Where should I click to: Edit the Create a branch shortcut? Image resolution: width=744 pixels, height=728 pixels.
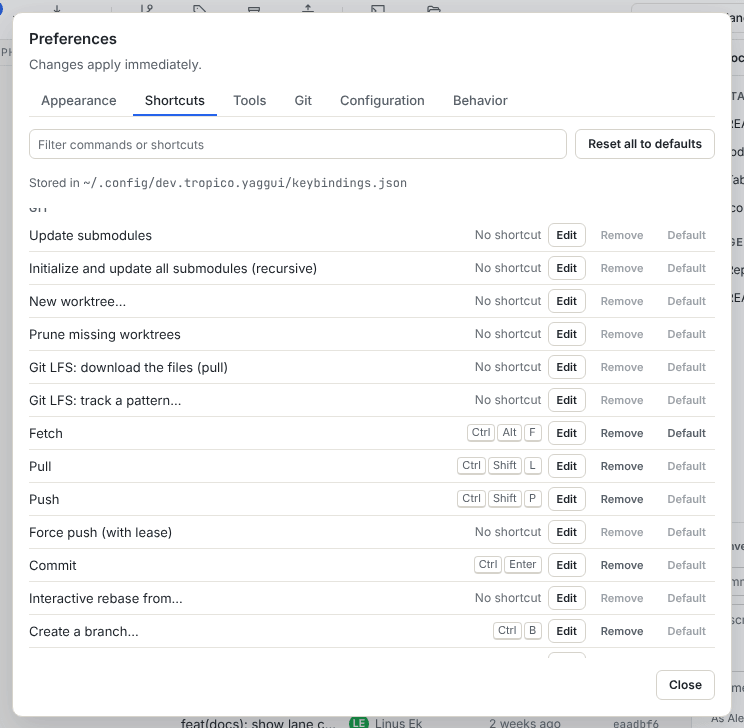point(567,631)
